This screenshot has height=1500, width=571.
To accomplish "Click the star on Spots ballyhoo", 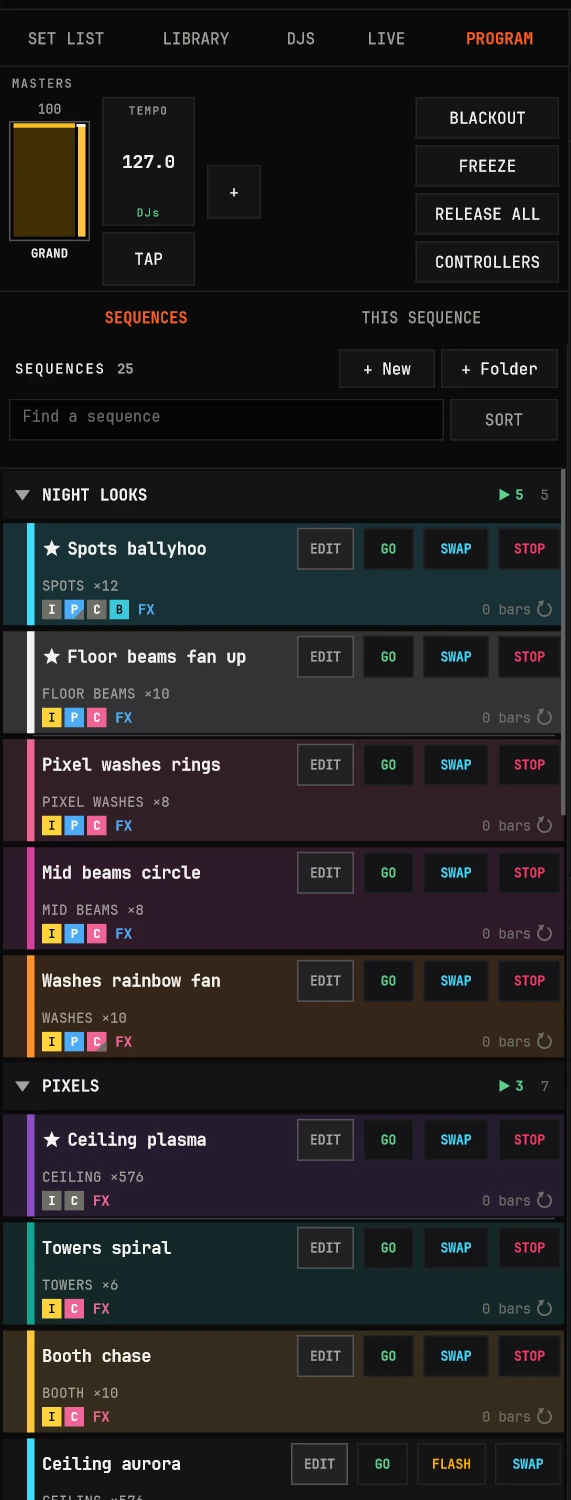I will click(52, 549).
